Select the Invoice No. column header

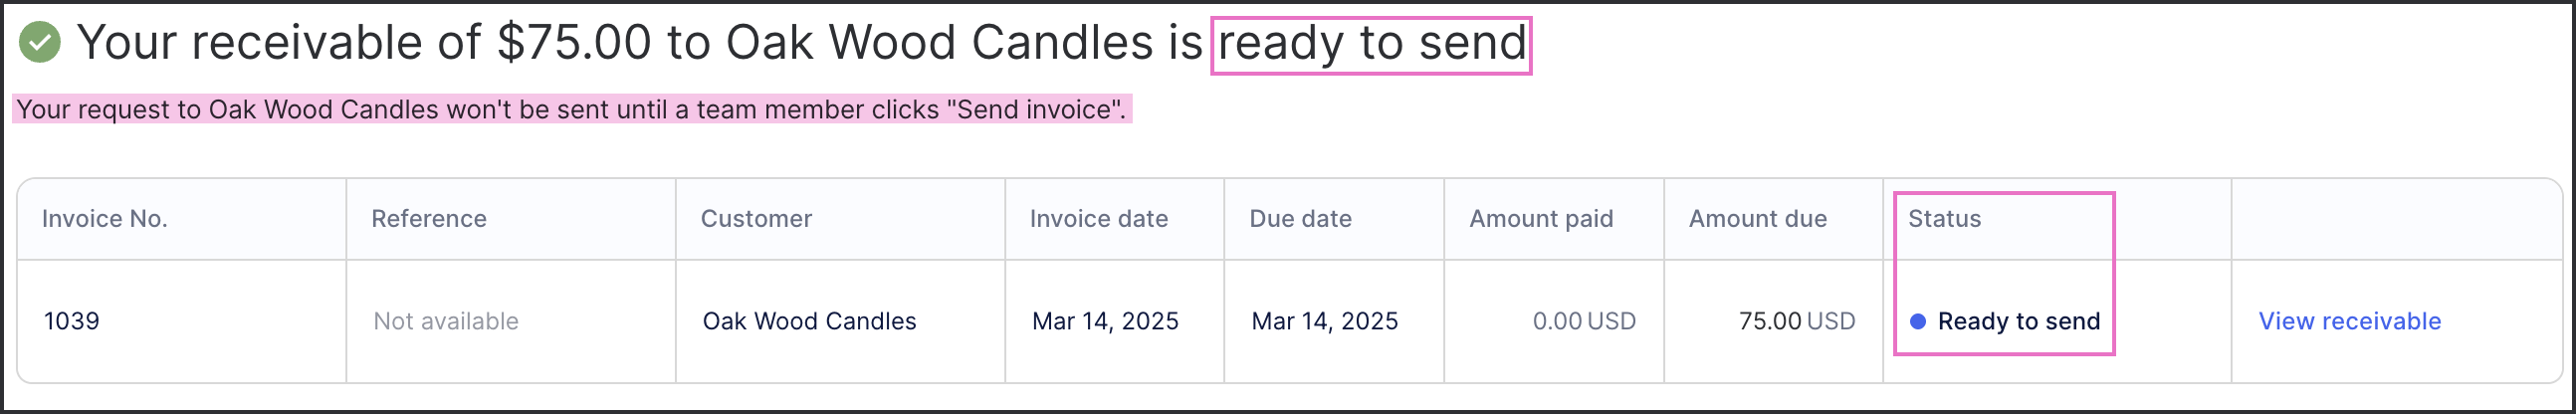(x=104, y=219)
